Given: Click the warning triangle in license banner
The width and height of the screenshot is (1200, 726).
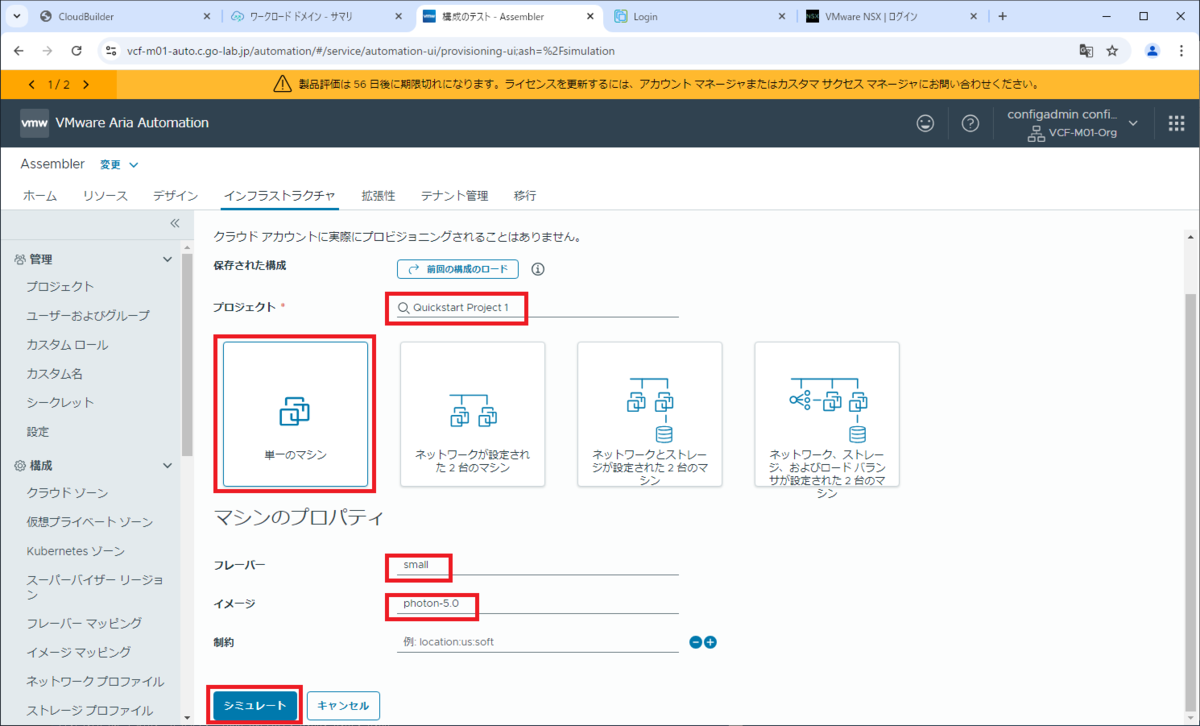Looking at the screenshot, I should click(x=282, y=85).
